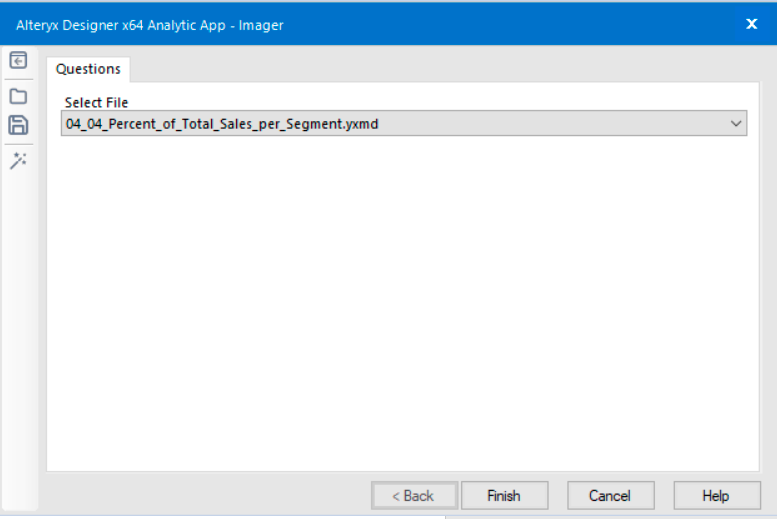The width and height of the screenshot is (777, 519).
Task: Click the Alteryx Designer x64 Analytic App title
Action: [x=150, y=25]
